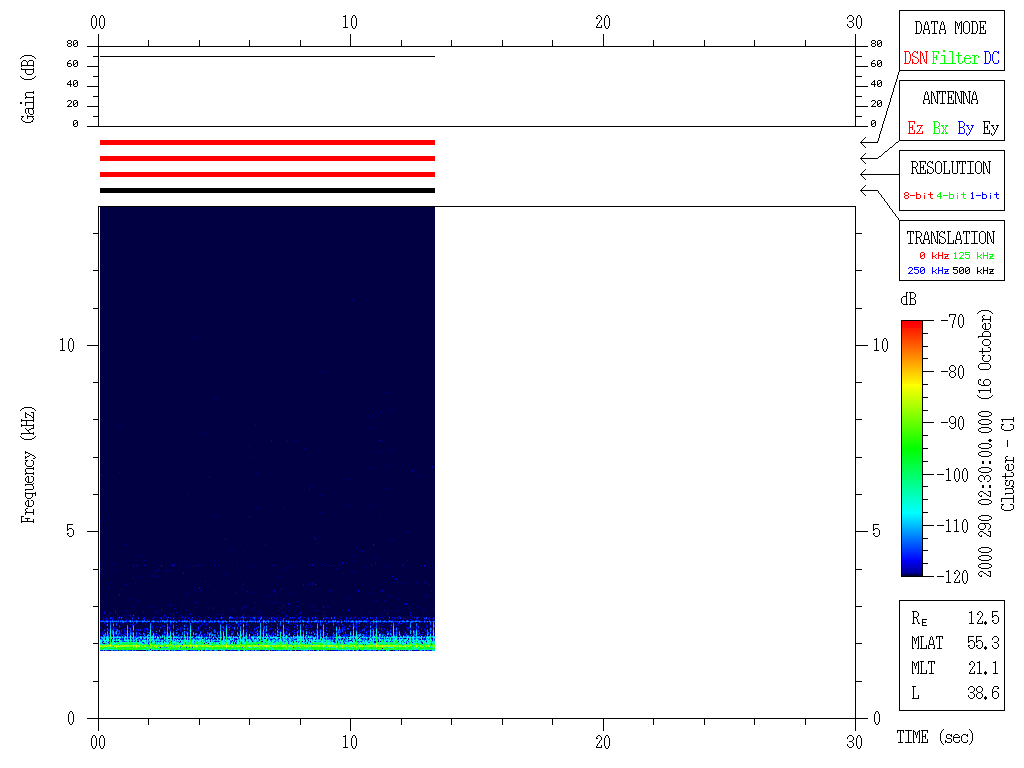Screen dimensions: 1024x768
Task: Click the data mode red status bar
Action: click(x=267, y=142)
